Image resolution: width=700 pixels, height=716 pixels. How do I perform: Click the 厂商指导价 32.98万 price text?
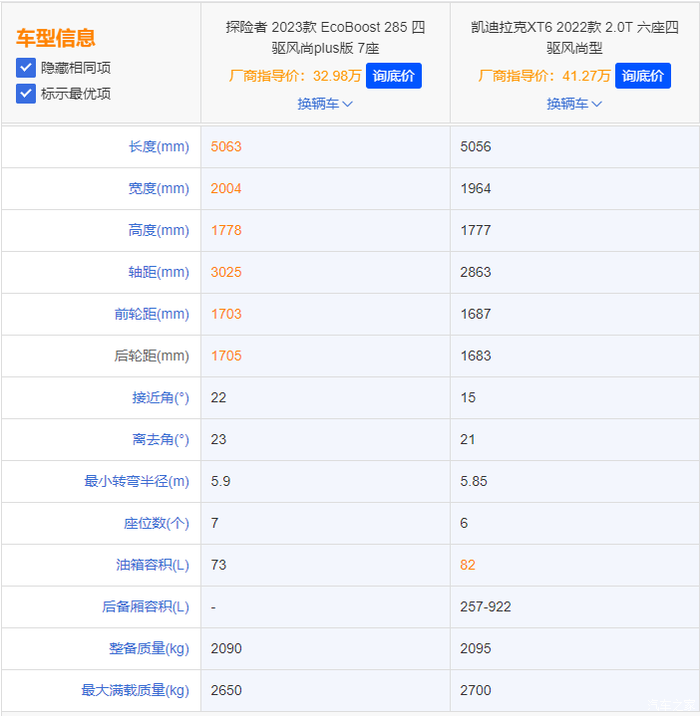[295, 76]
